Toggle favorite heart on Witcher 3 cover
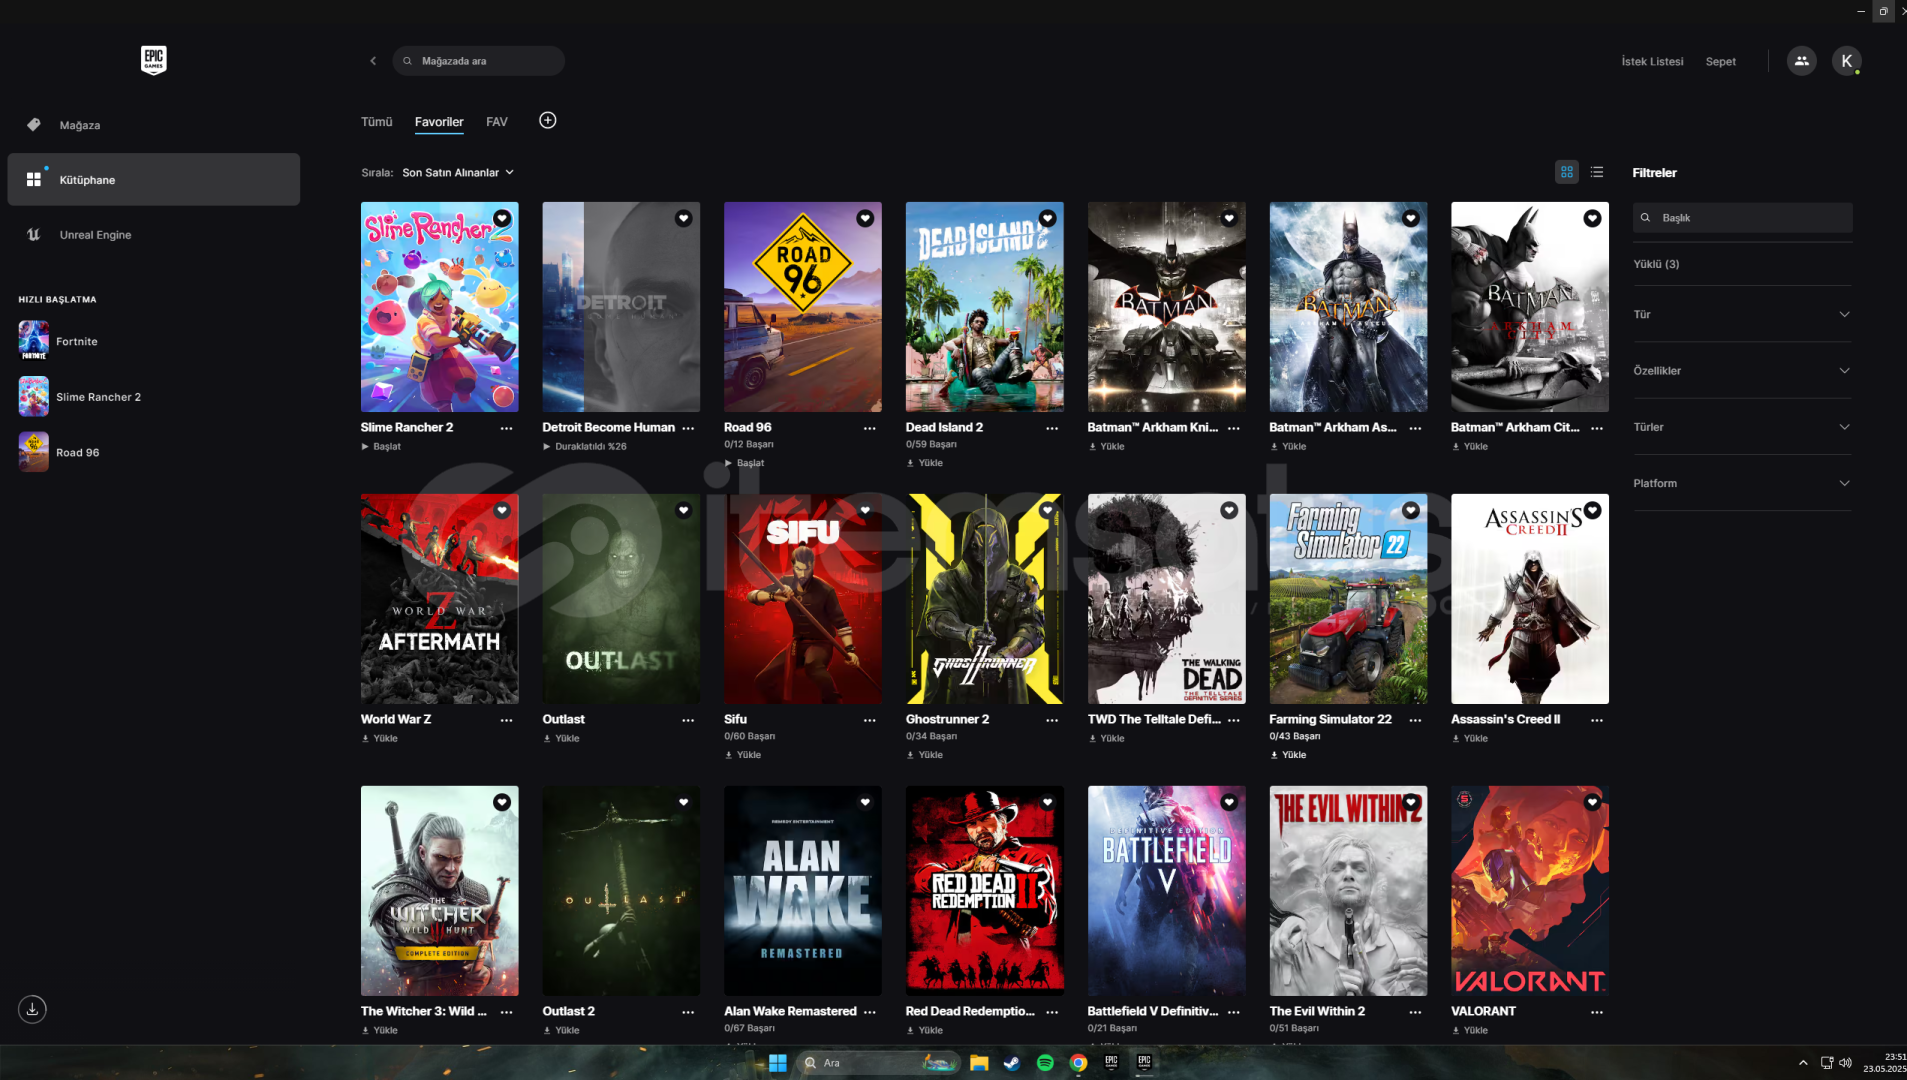The height and width of the screenshot is (1080, 1907). click(x=502, y=802)
